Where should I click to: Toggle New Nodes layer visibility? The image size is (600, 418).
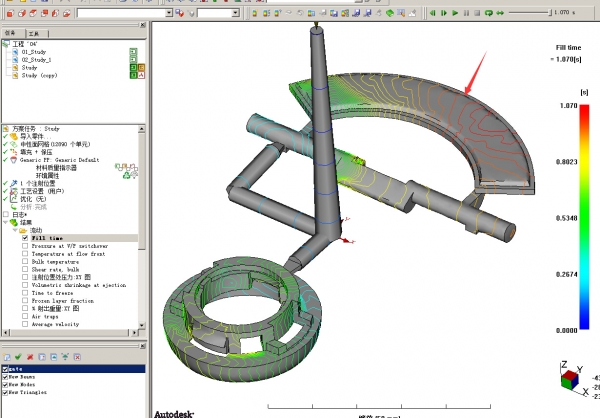(x=5, y=384)
